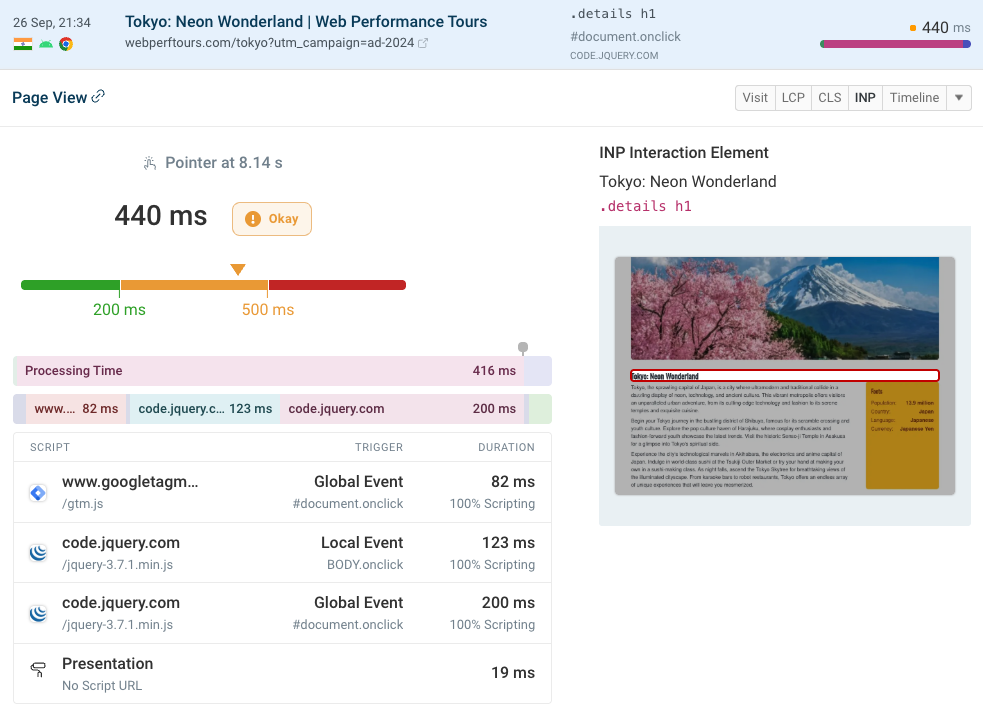Screen dimensions: 983x719
Task: Click the www 82 ms breakdown segment
Action: 76,409
